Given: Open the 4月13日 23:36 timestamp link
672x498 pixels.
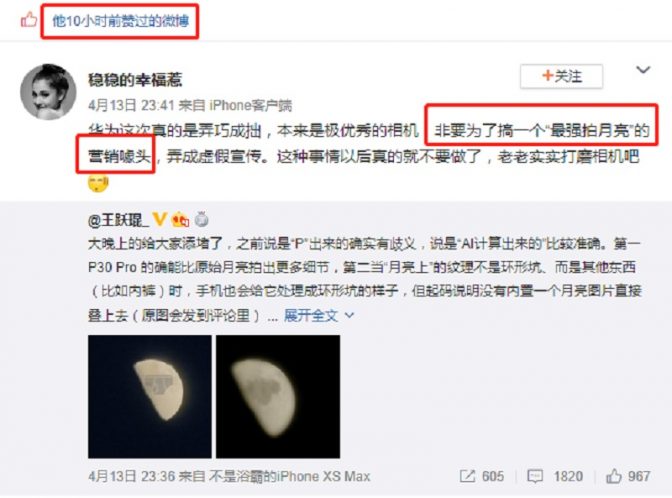Looking at the screenshot, I should tap(132, 477).
